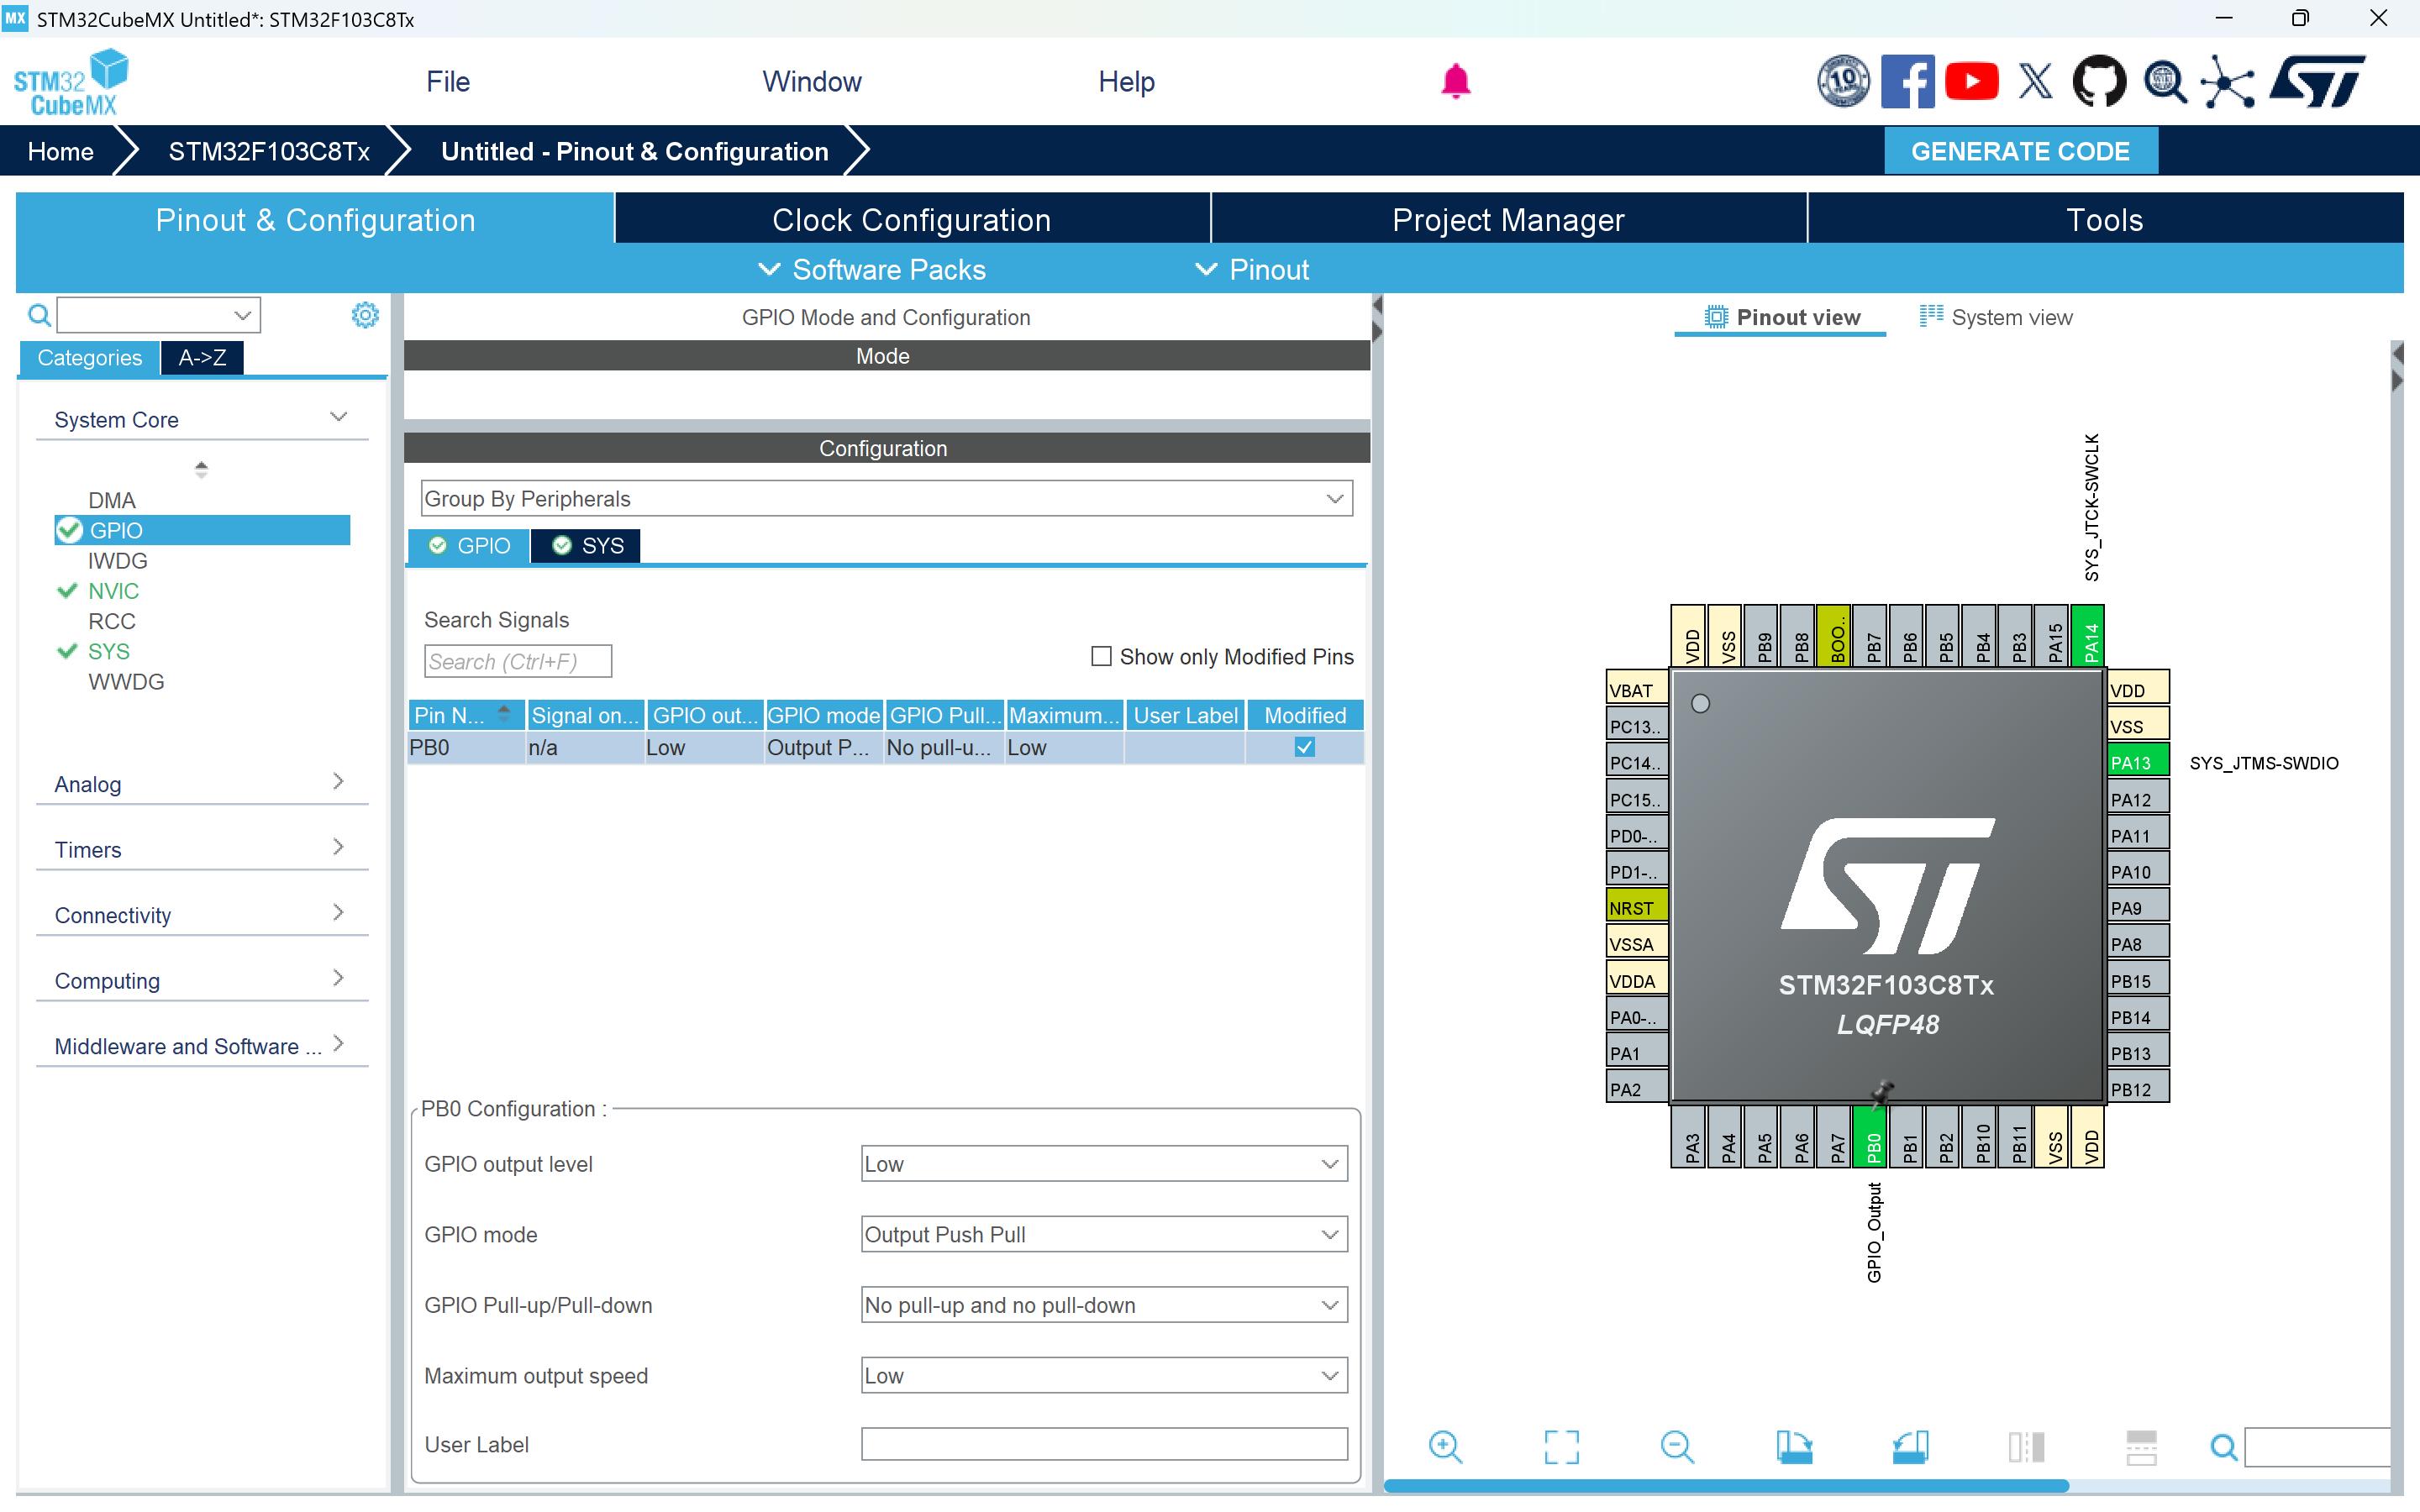Click the pinout view horizontal scrollbar
This screenshot has width=2420, height=1512.
coord(1725,1486)
